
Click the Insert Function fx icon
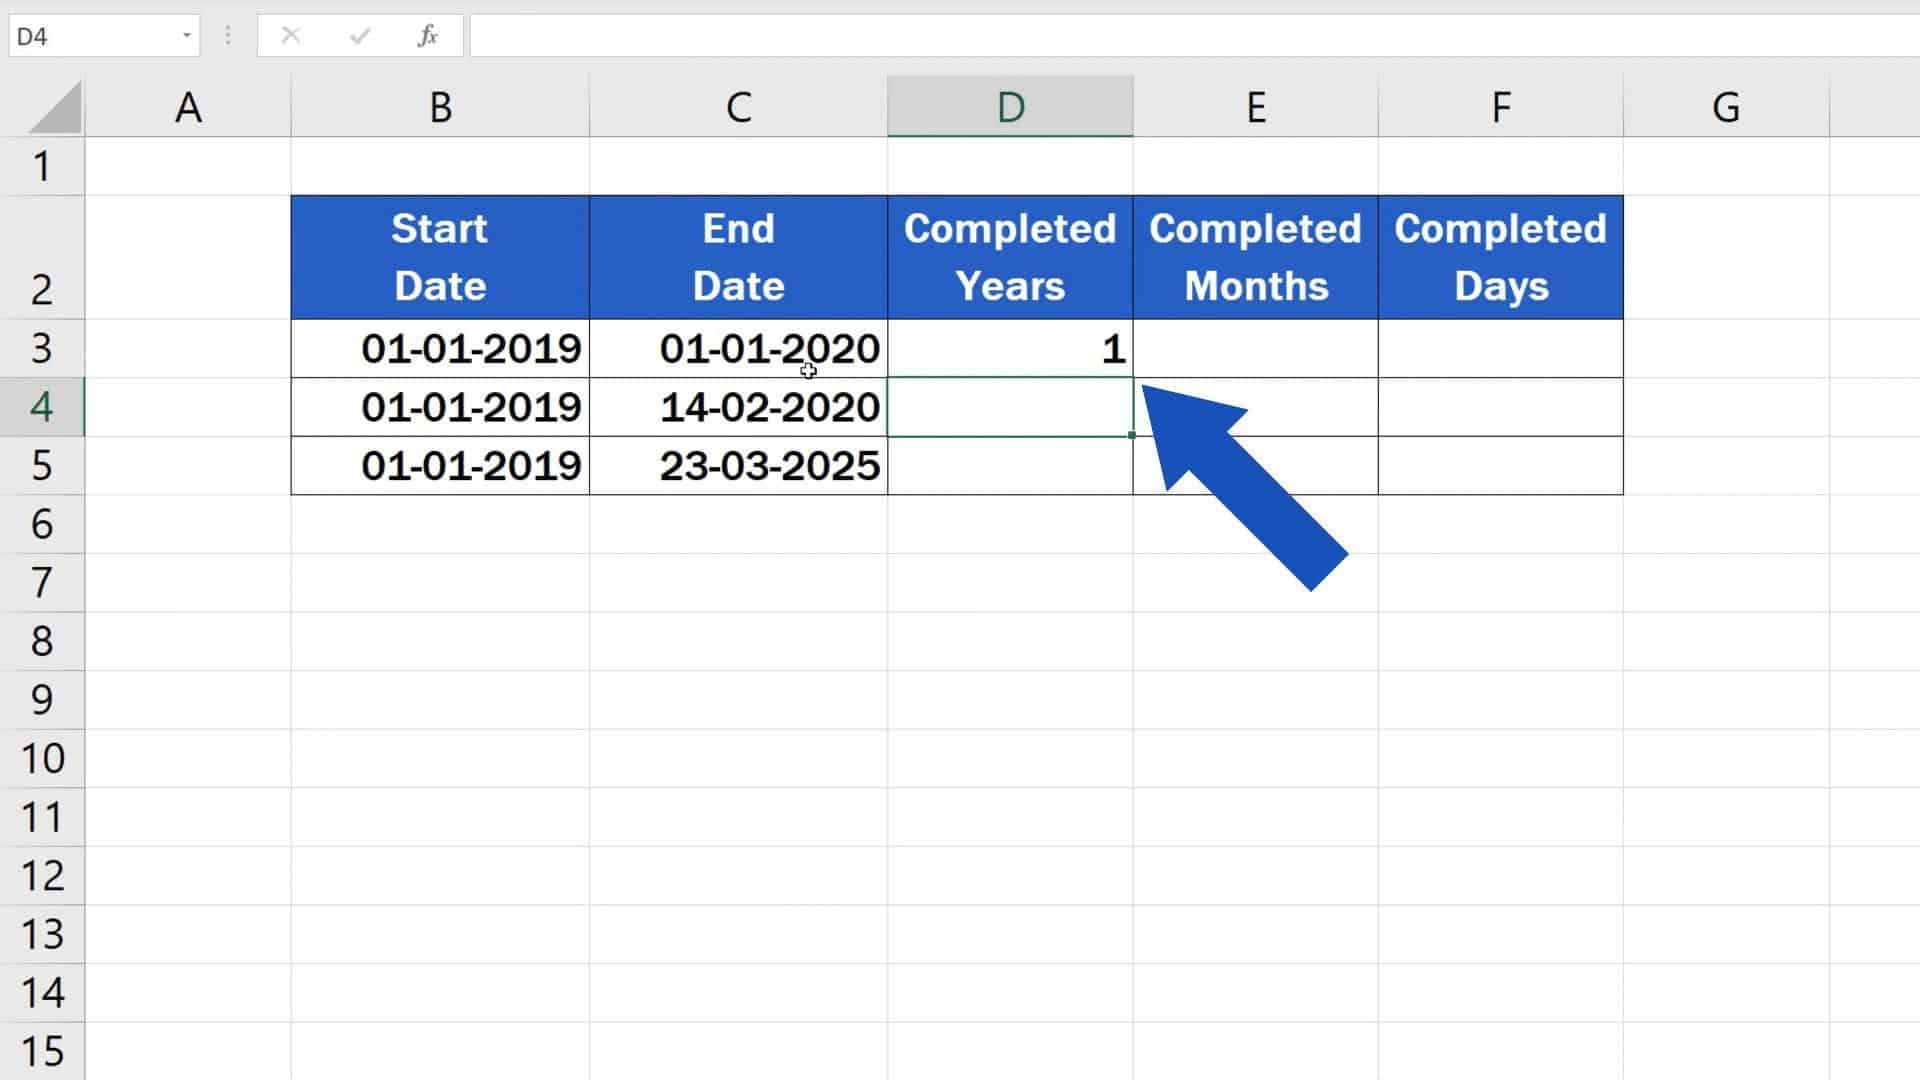(428, 35)
